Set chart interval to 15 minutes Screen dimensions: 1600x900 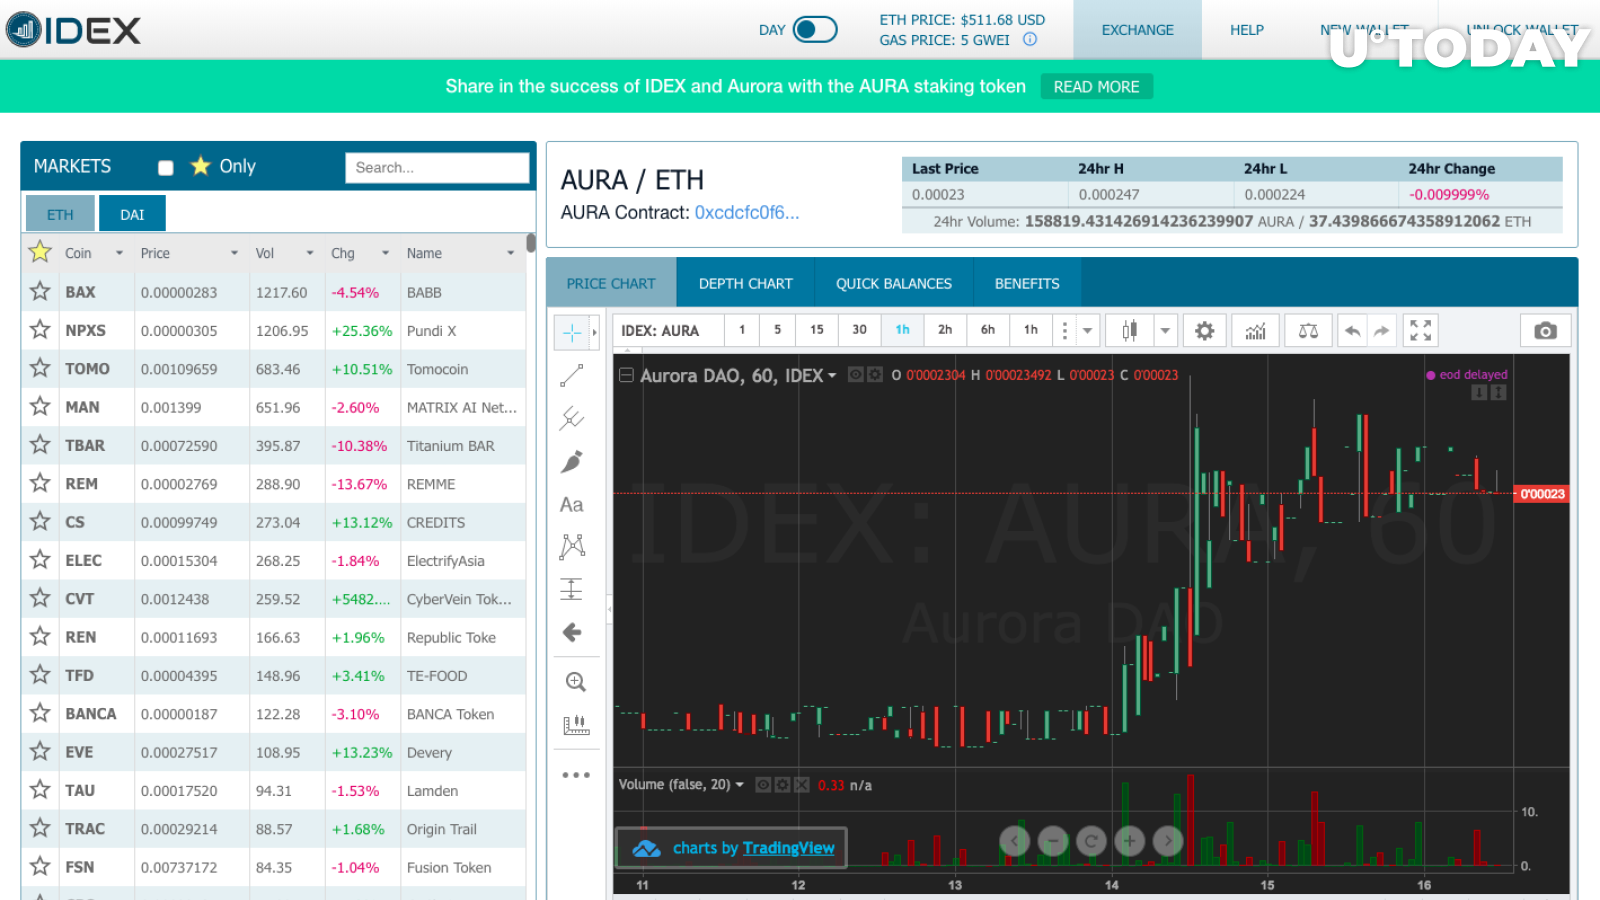tap(817, 330)
